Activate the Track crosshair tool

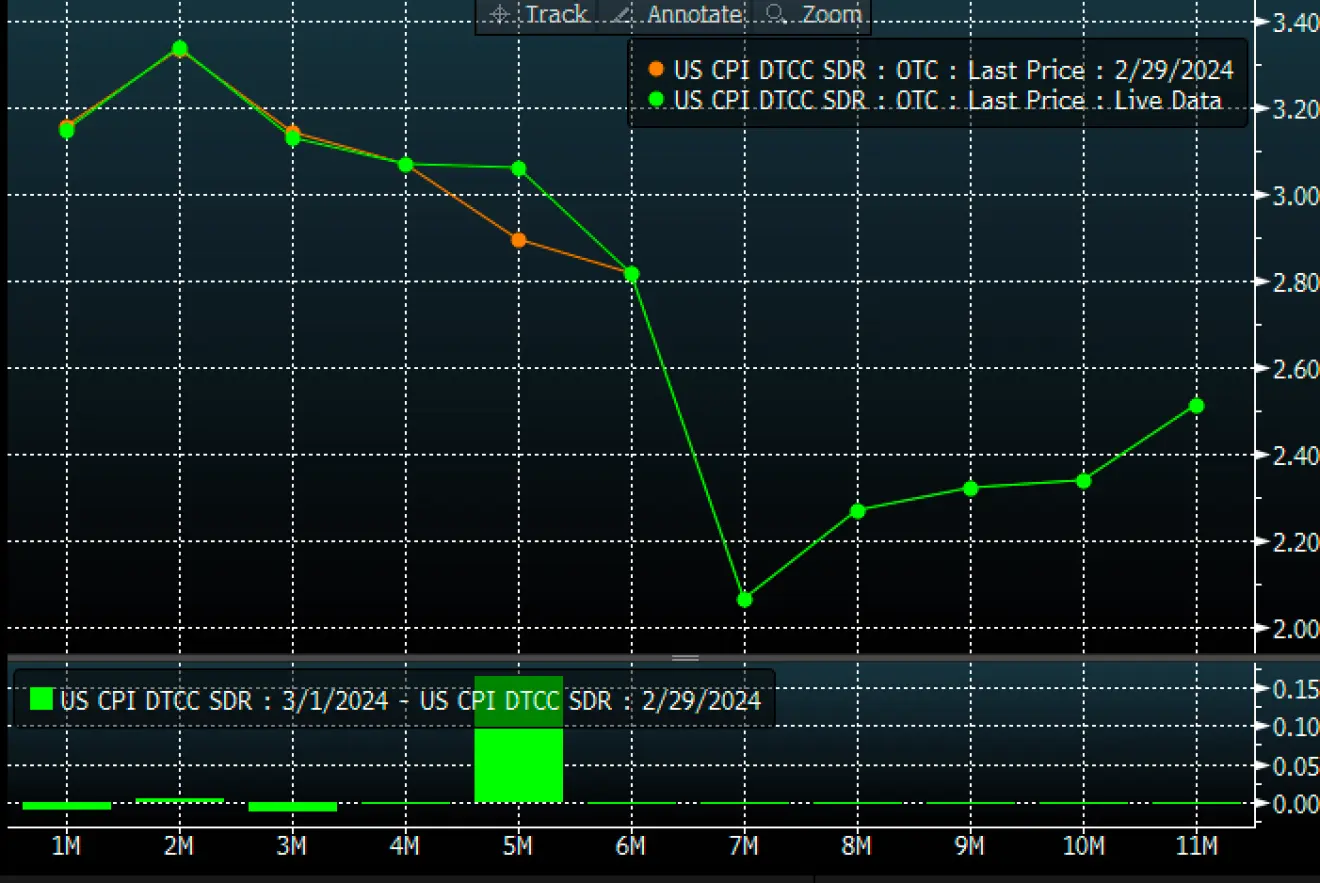coord(537,15)
